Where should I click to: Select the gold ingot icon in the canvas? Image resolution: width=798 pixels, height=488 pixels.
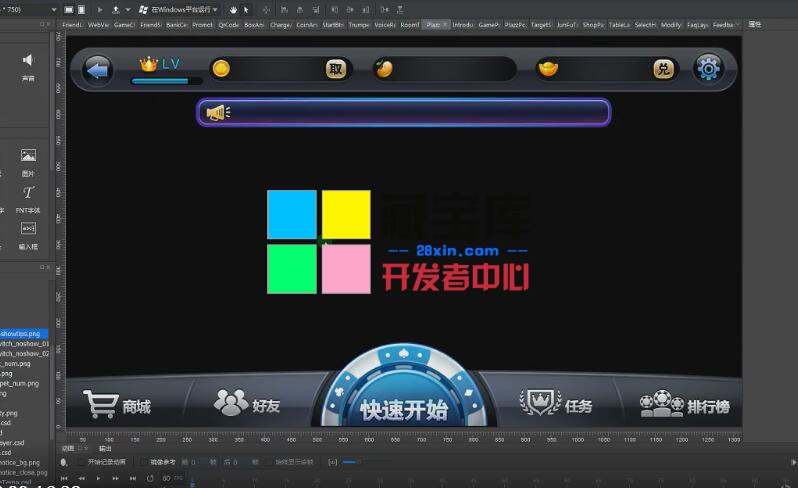[548, 68]
